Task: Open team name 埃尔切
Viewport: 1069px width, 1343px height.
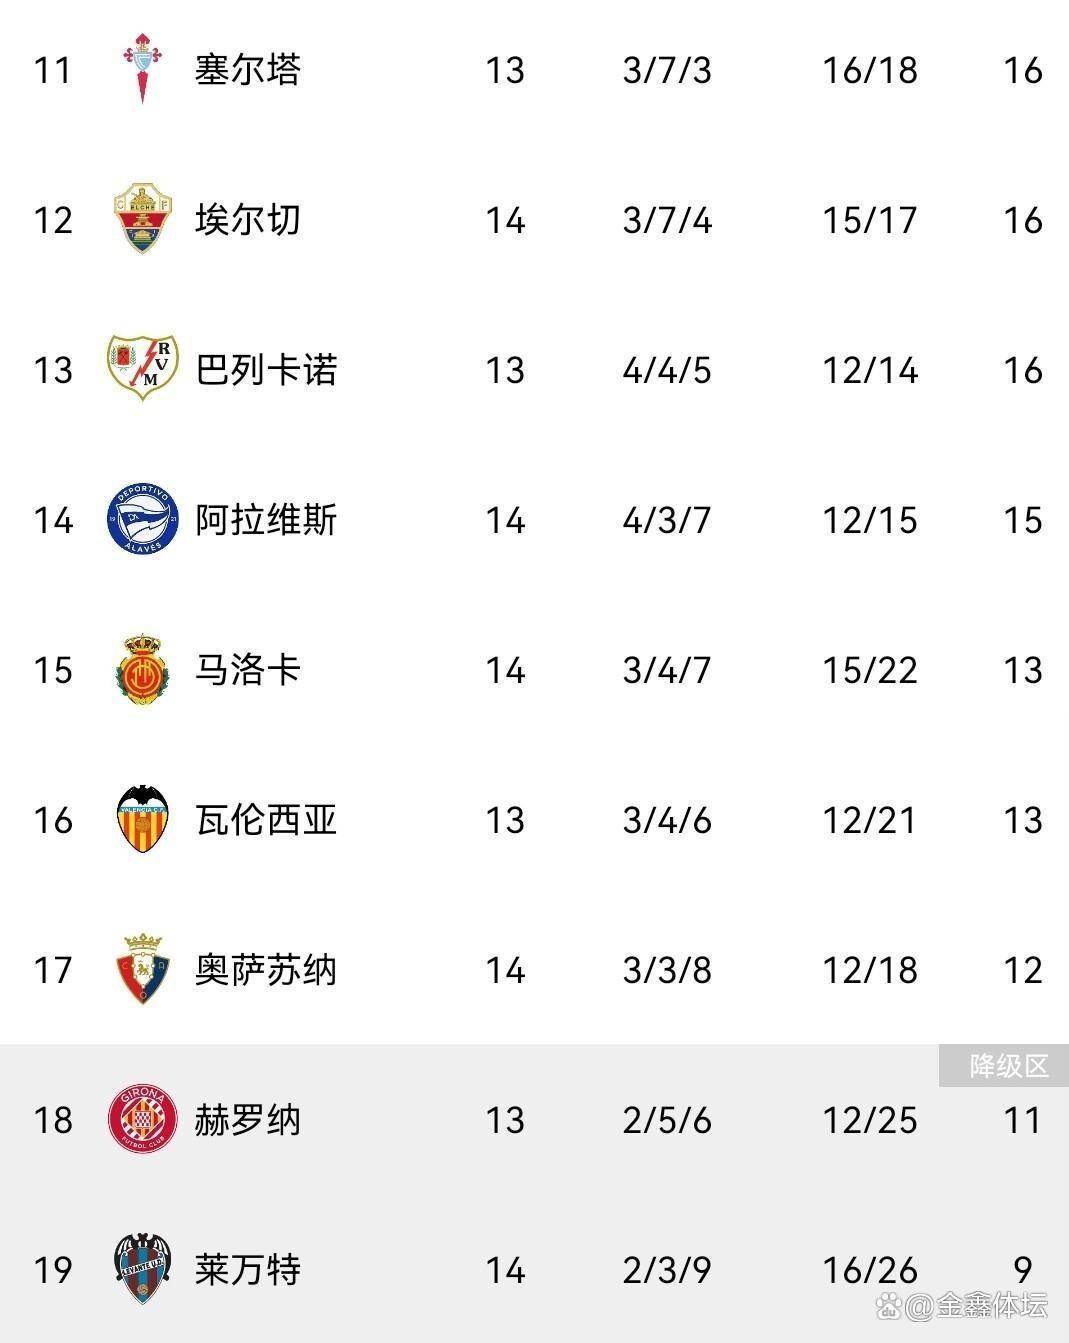Action: click(x=247, y=220)
